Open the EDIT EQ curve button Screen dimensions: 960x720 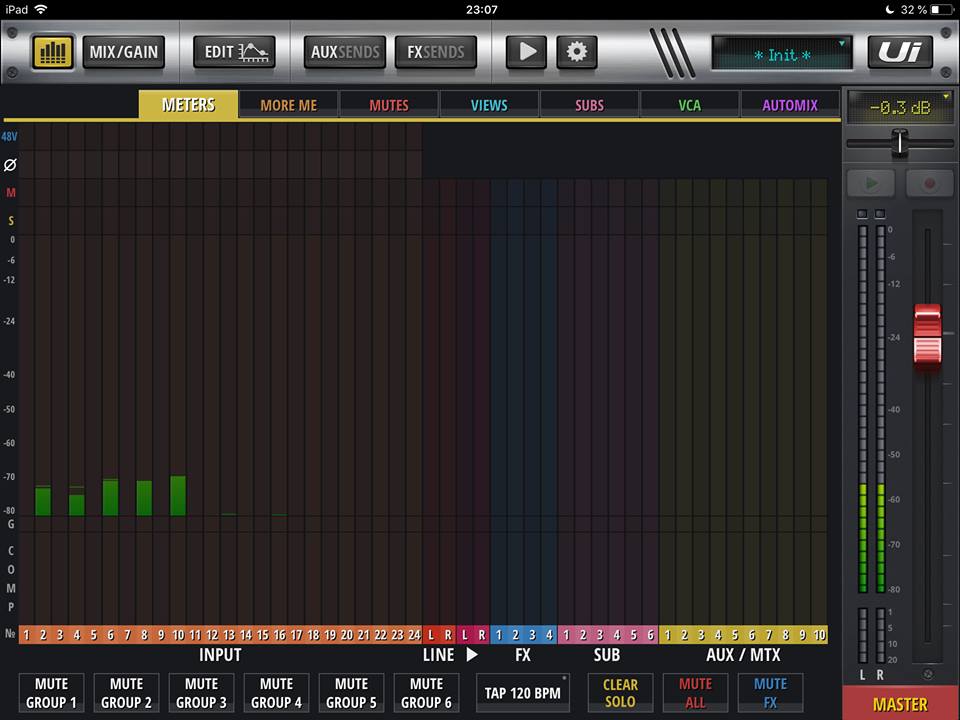tap(234, 51)
